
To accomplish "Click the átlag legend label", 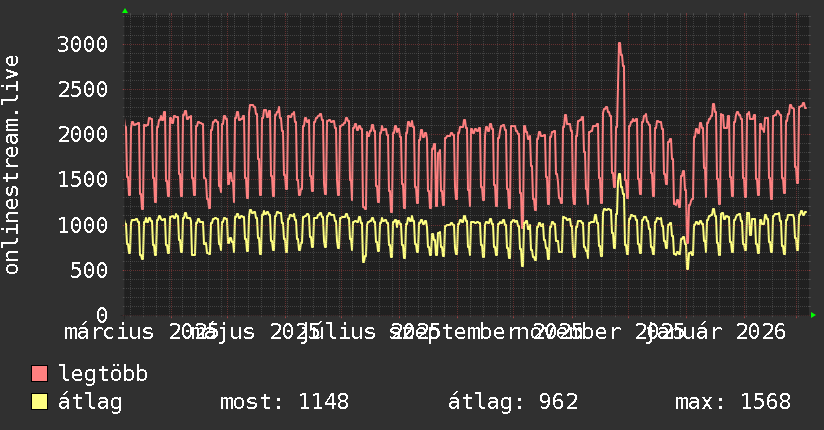I will coord(90,402).
